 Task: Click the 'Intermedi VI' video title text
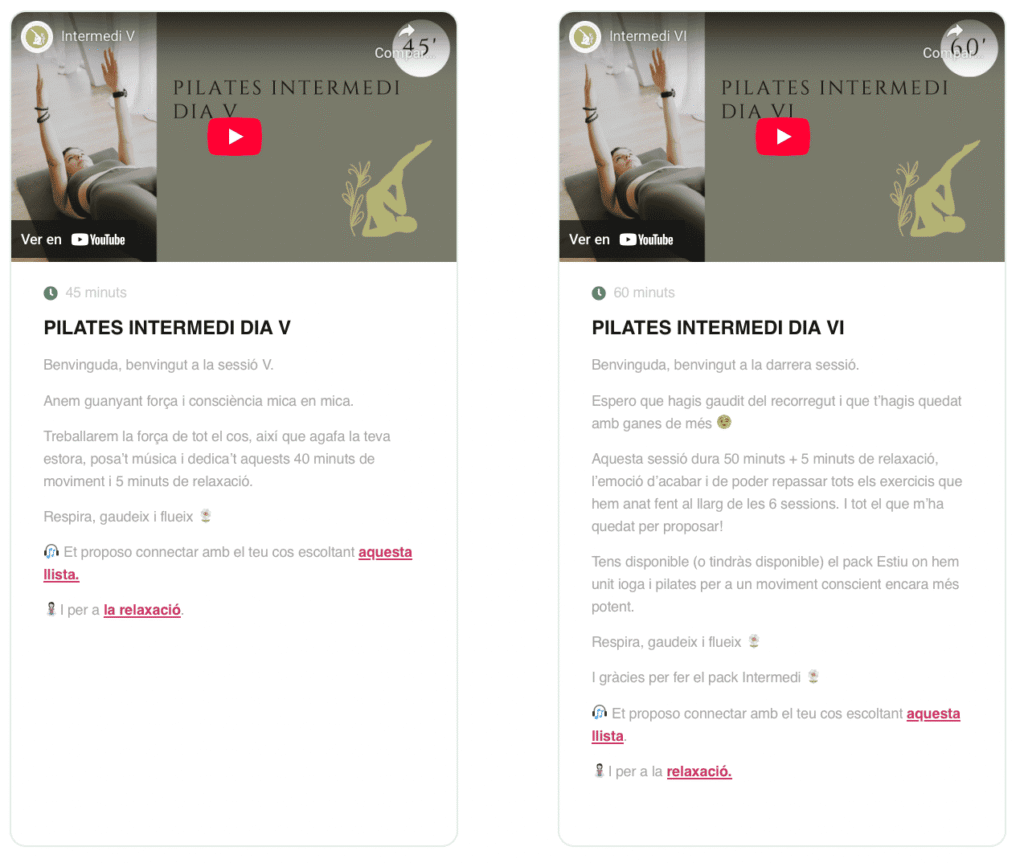(x=648, y=37)
